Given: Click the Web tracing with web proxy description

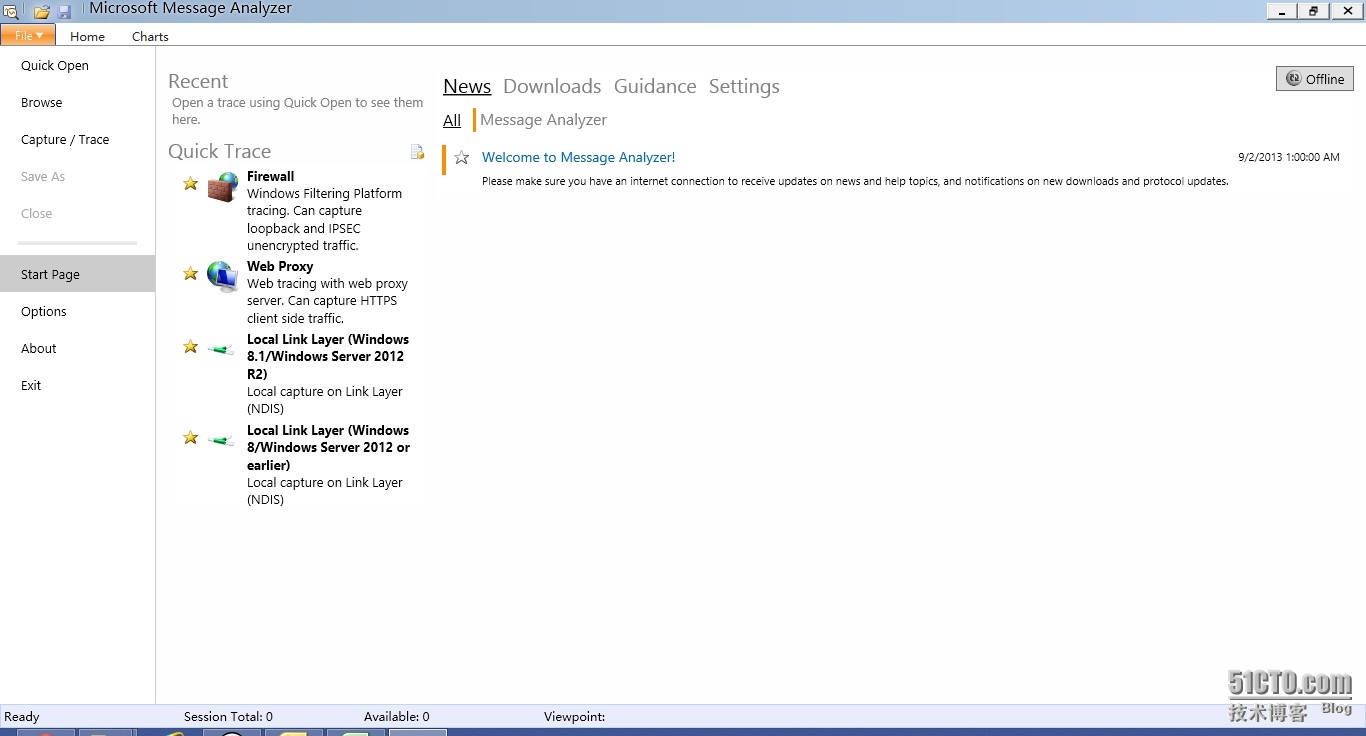Looking at the screenshot, I should (327, 301).
